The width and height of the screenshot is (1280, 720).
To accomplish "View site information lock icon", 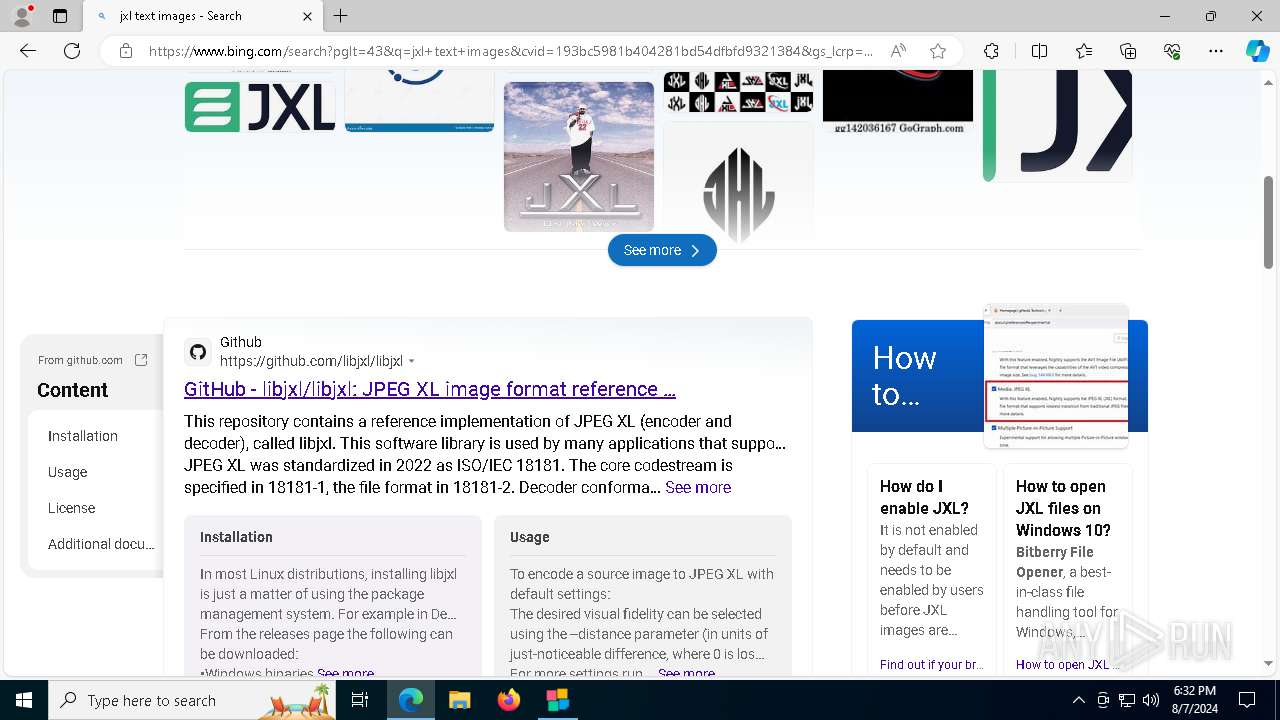I will click(x=126, y=51).
